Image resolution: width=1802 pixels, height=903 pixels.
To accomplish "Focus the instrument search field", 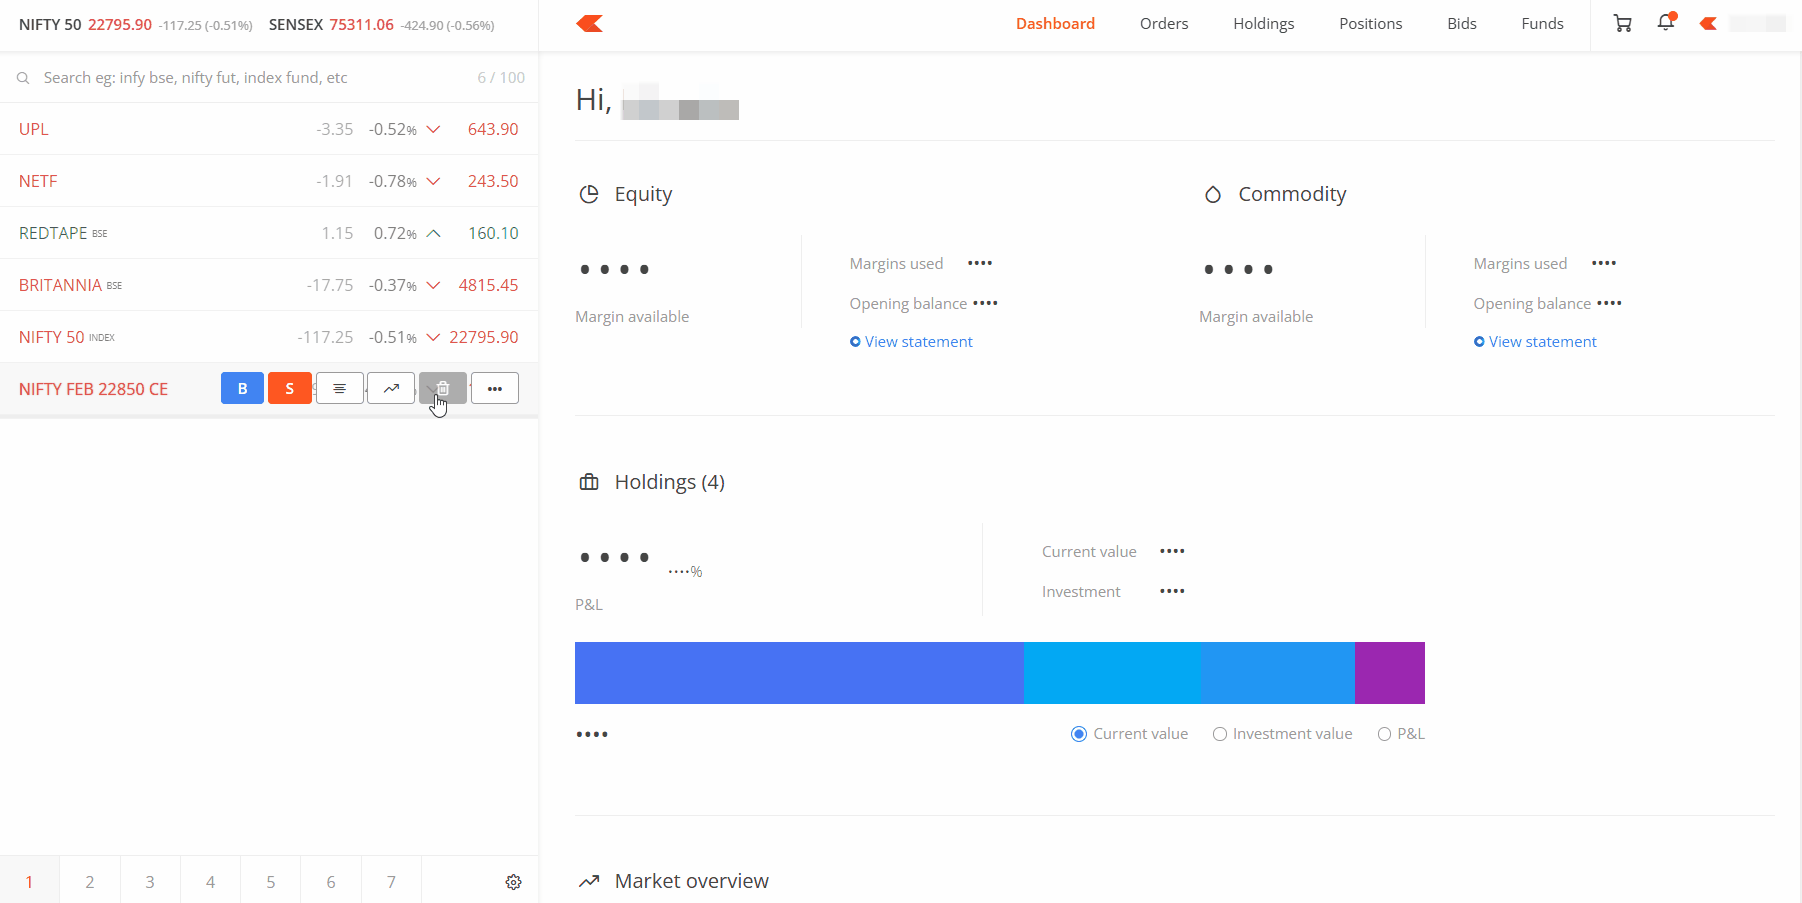I will point(250,78).
